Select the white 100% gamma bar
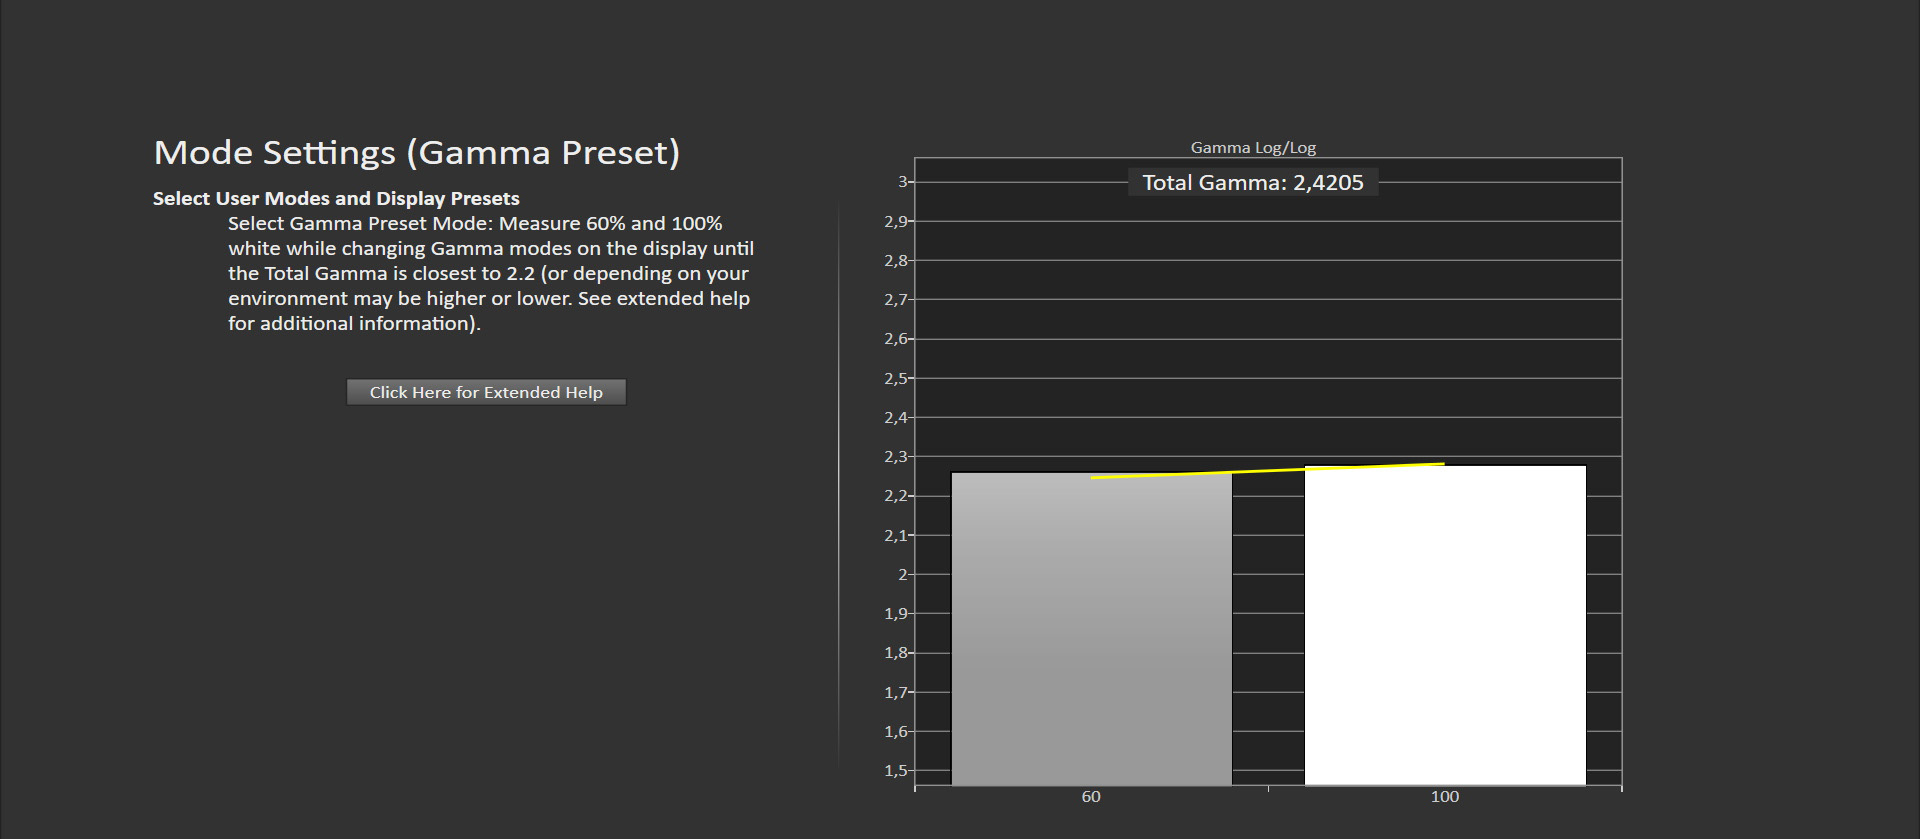The image size is (1920, 839). tap(1444, 630)
